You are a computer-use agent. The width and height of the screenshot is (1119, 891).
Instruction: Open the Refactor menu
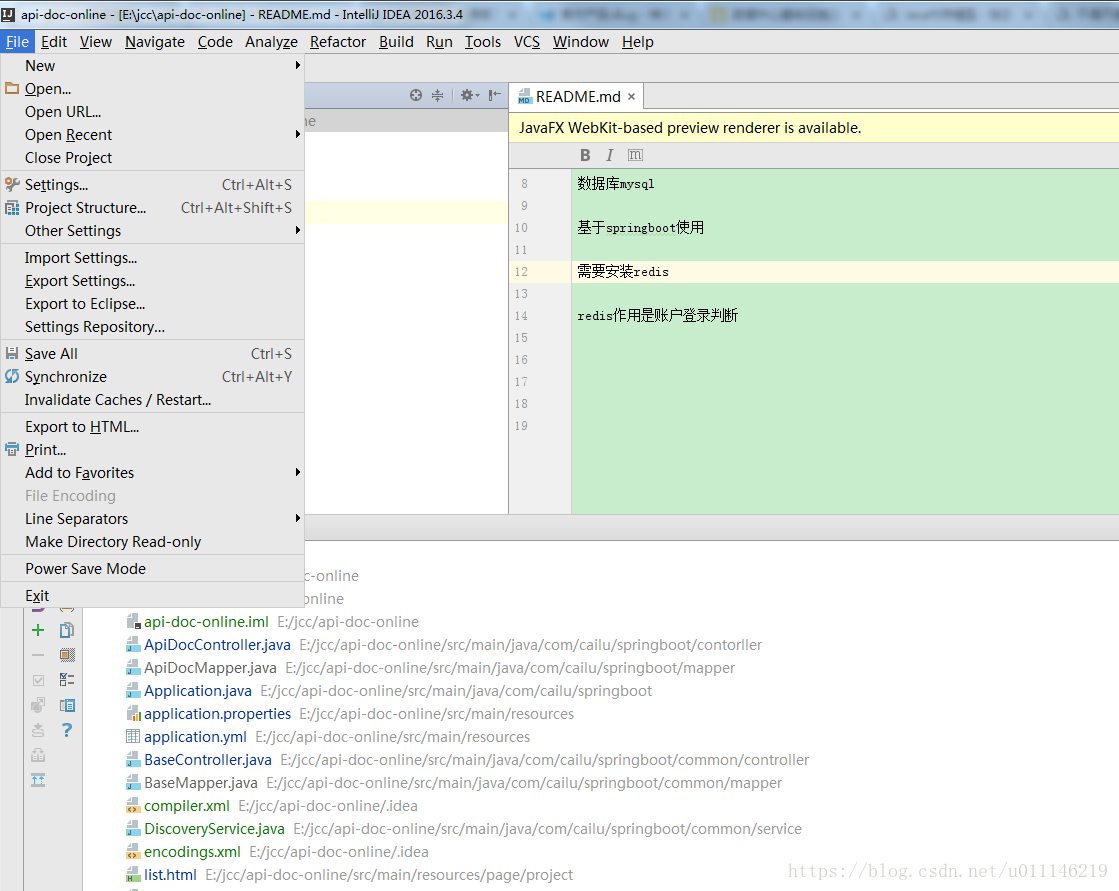[x=338, y=42]
